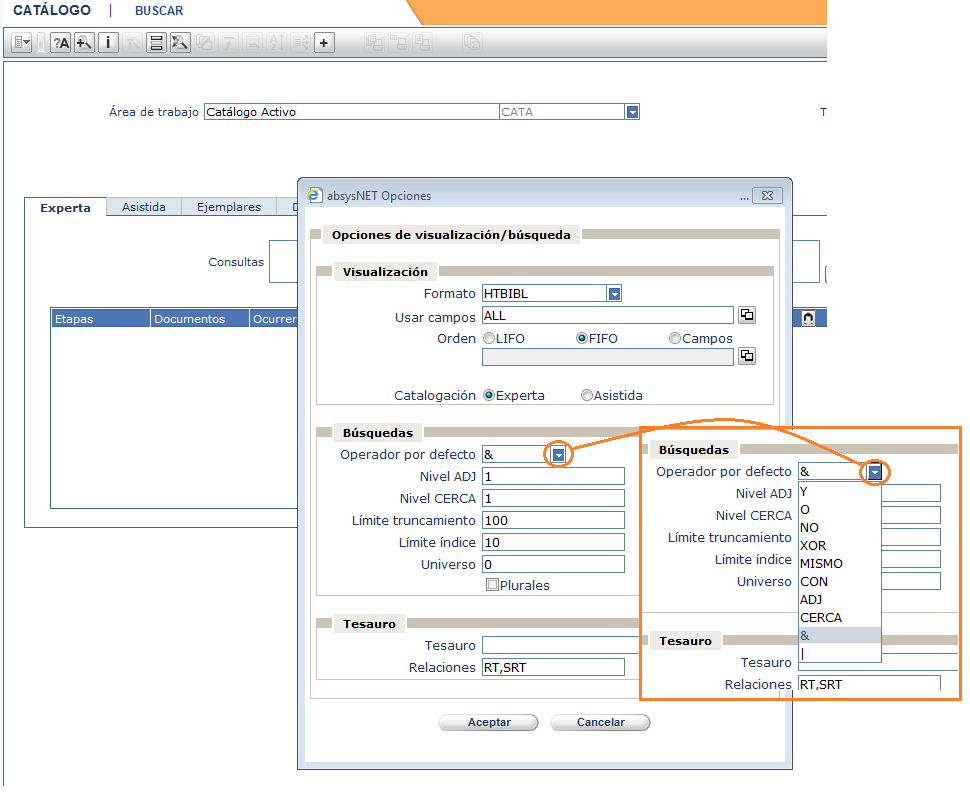Viewport: 970px width, 792px height.
Task: Open Operador por defecto dropdown in dialog
Action: point(559,455)
